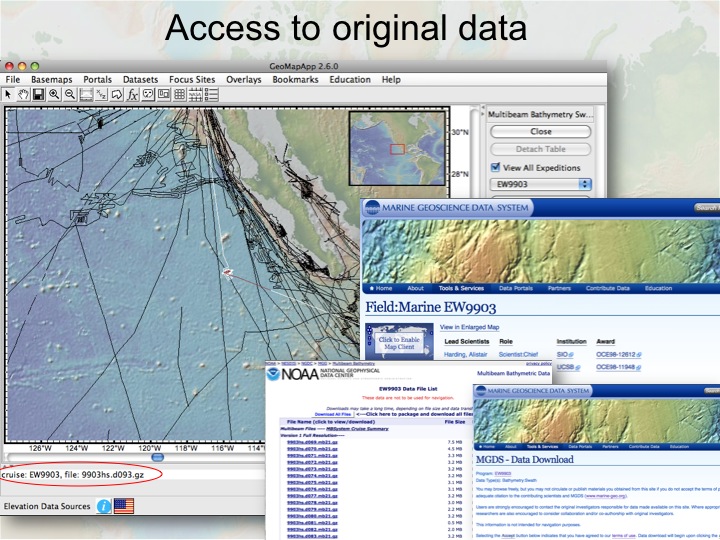Open the File menu
Viewport: 720px width, 540px height.
point(12,79)
